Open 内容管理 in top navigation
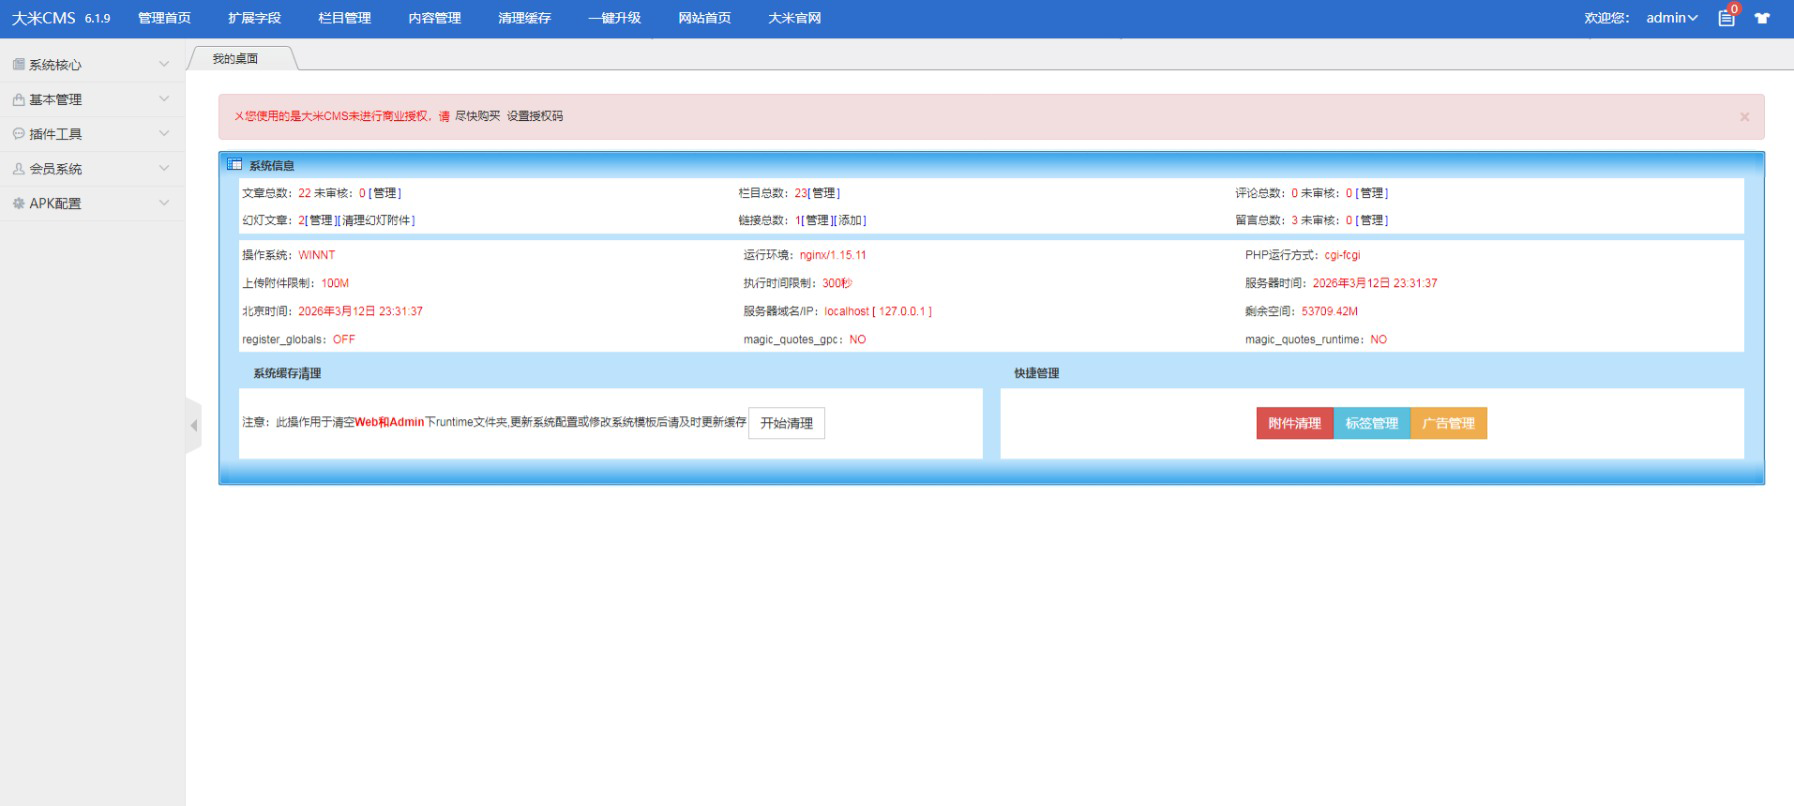This screenshot has width=1794, height=806. pyautogui.click(x=434, y=18)
